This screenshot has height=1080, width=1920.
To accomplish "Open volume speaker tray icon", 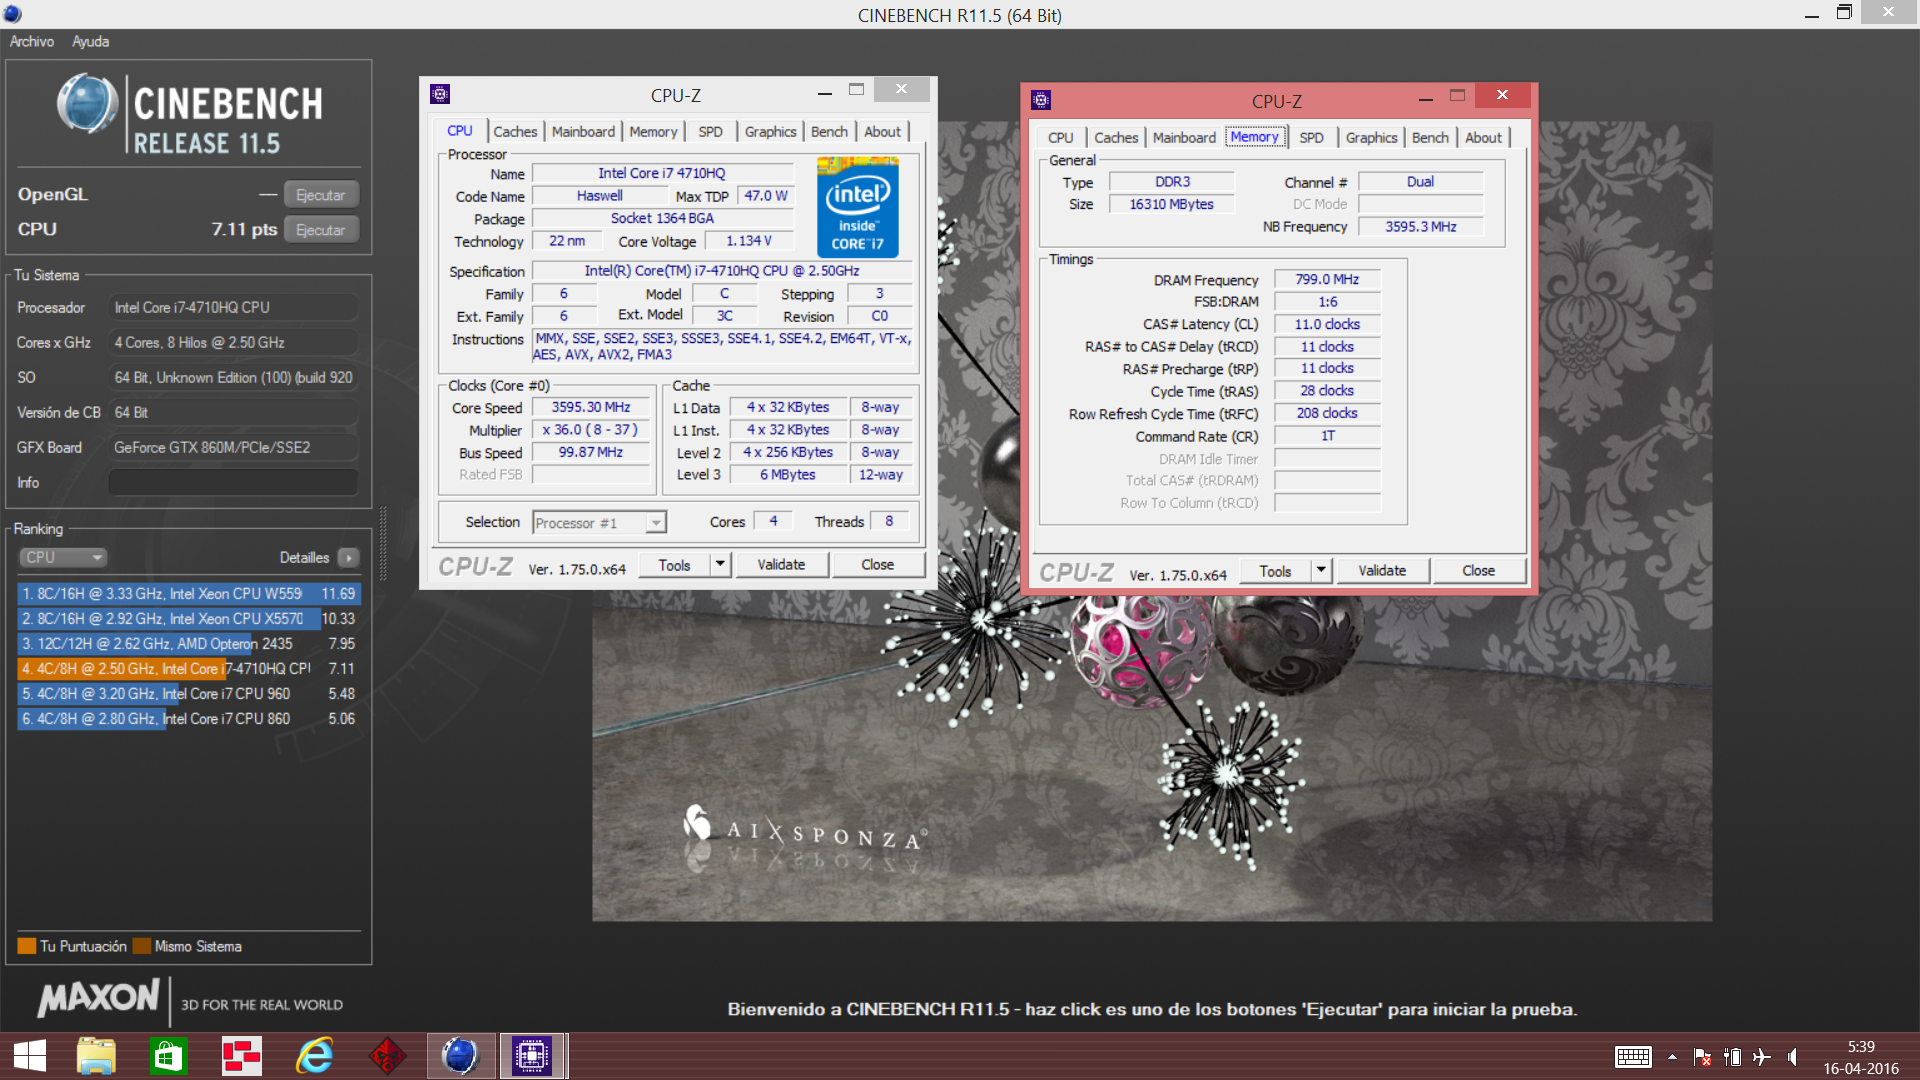I will [x=1793, y=1057].
